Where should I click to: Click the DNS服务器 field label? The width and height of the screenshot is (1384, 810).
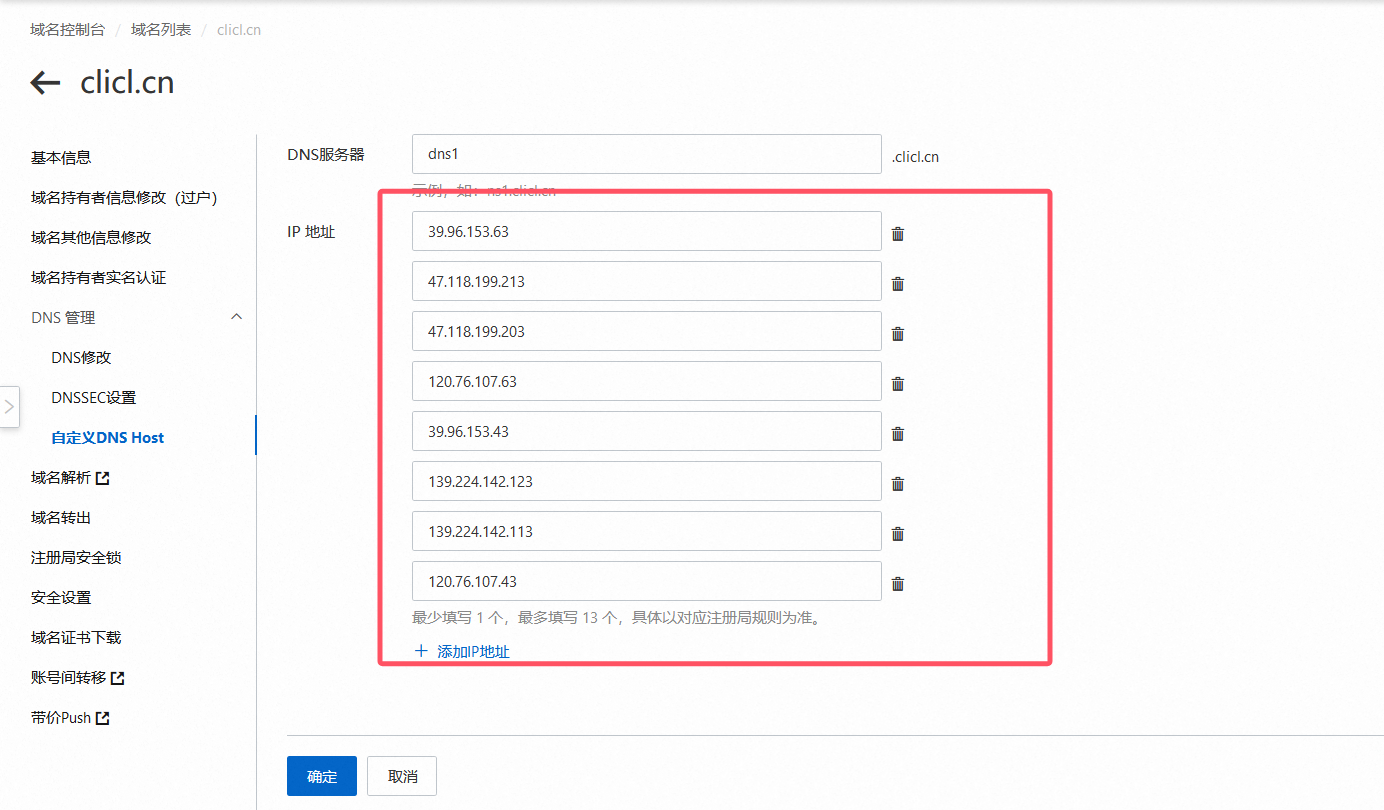326,155
